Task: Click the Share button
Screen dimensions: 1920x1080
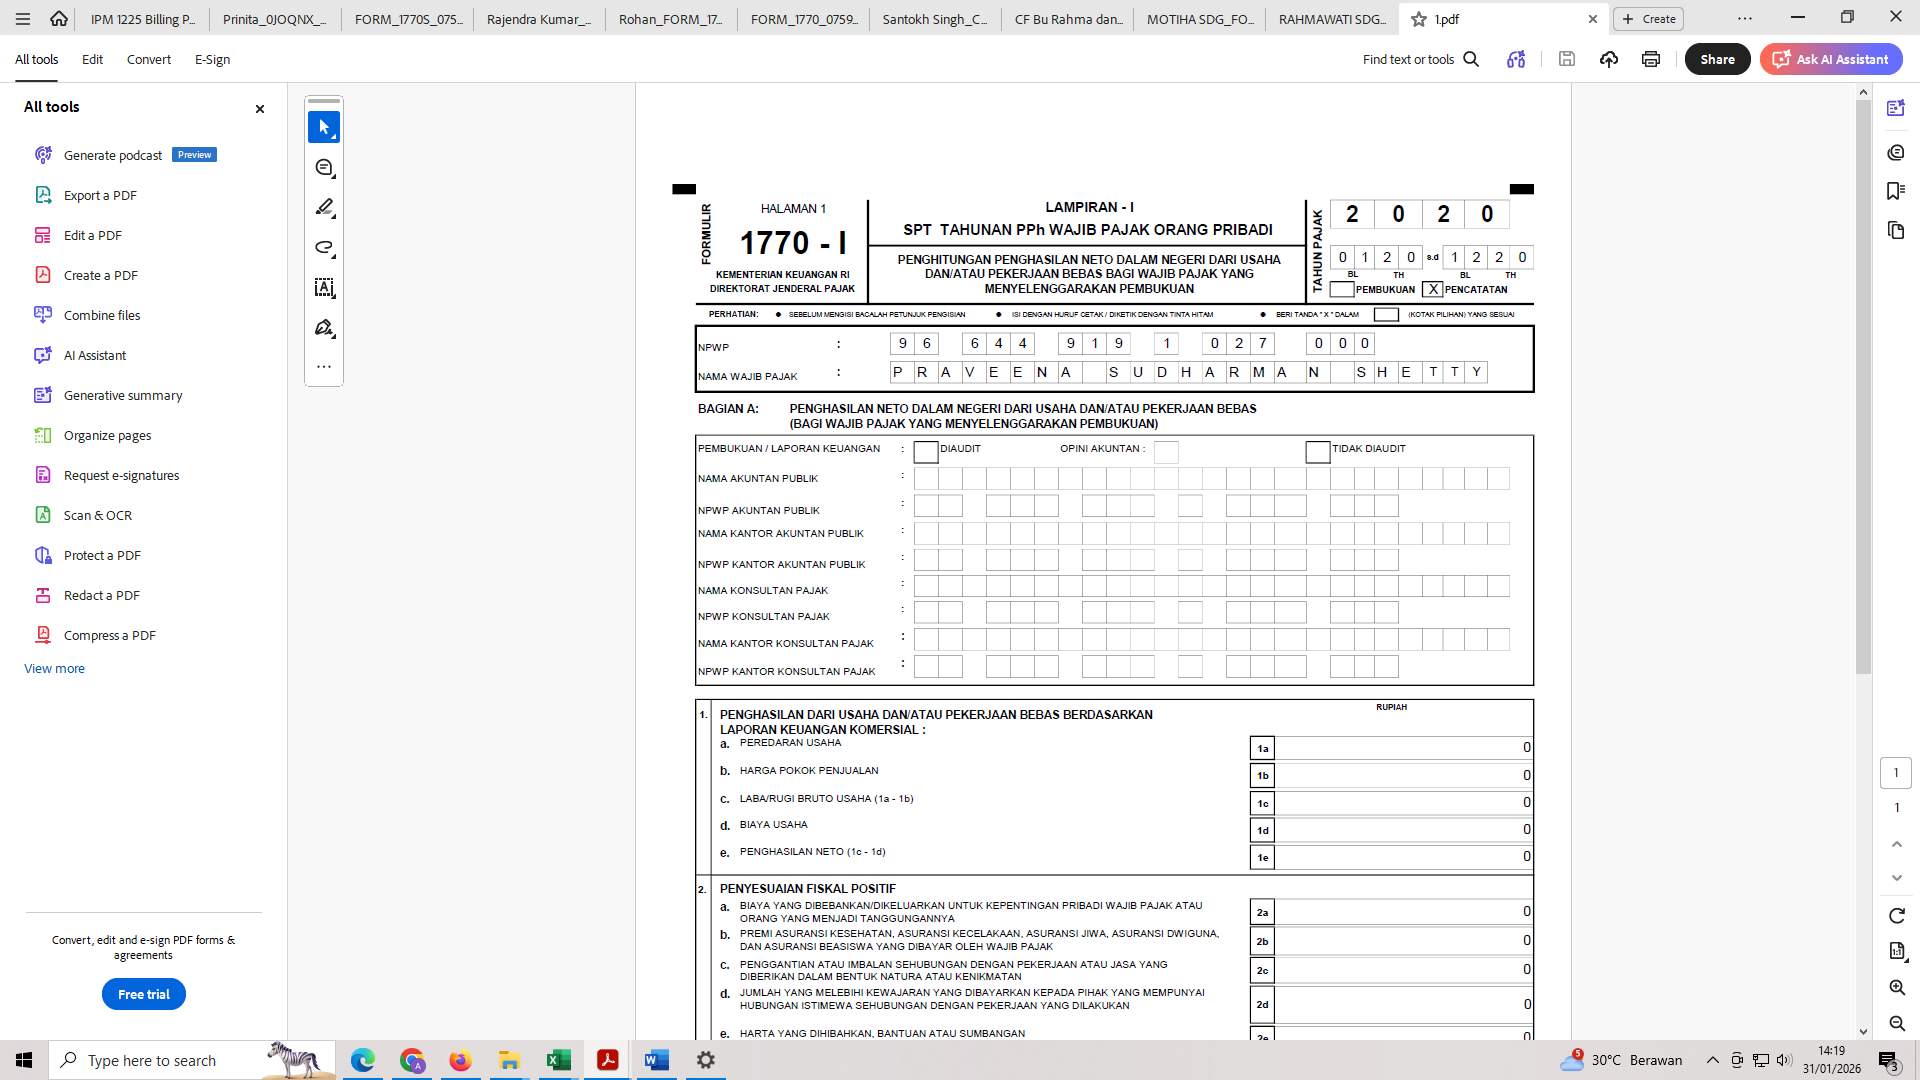Action: click(1717, 59)
